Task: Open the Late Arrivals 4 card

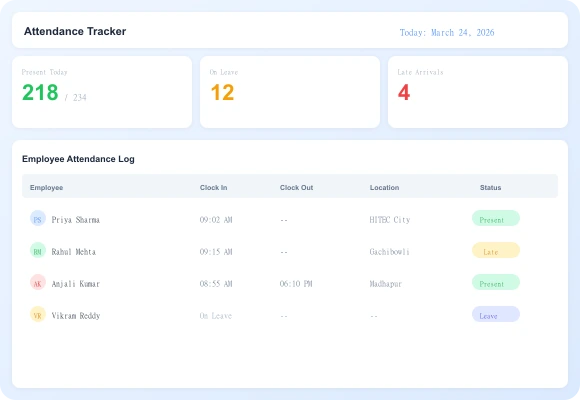Action: (x=478, y=92)
